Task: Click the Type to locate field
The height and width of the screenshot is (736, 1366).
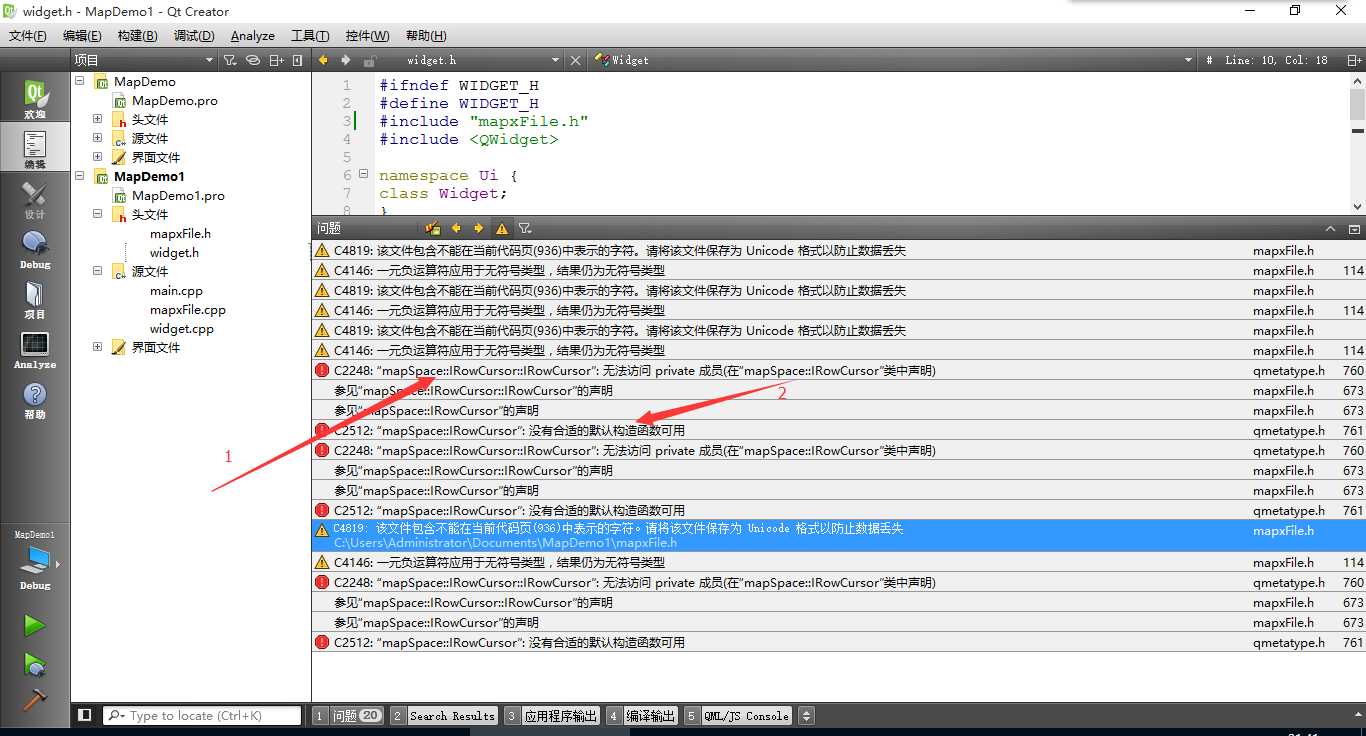Action: coord(201,715)
